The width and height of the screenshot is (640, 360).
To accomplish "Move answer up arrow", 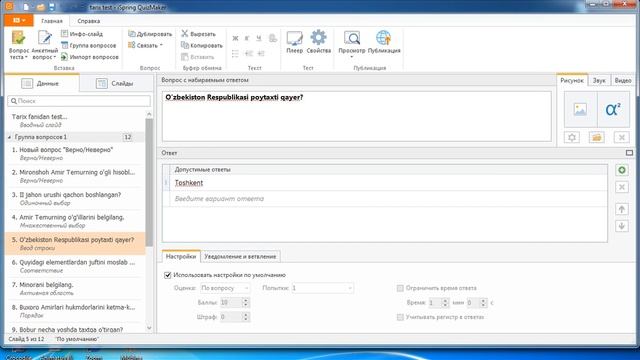I will 622,209.
